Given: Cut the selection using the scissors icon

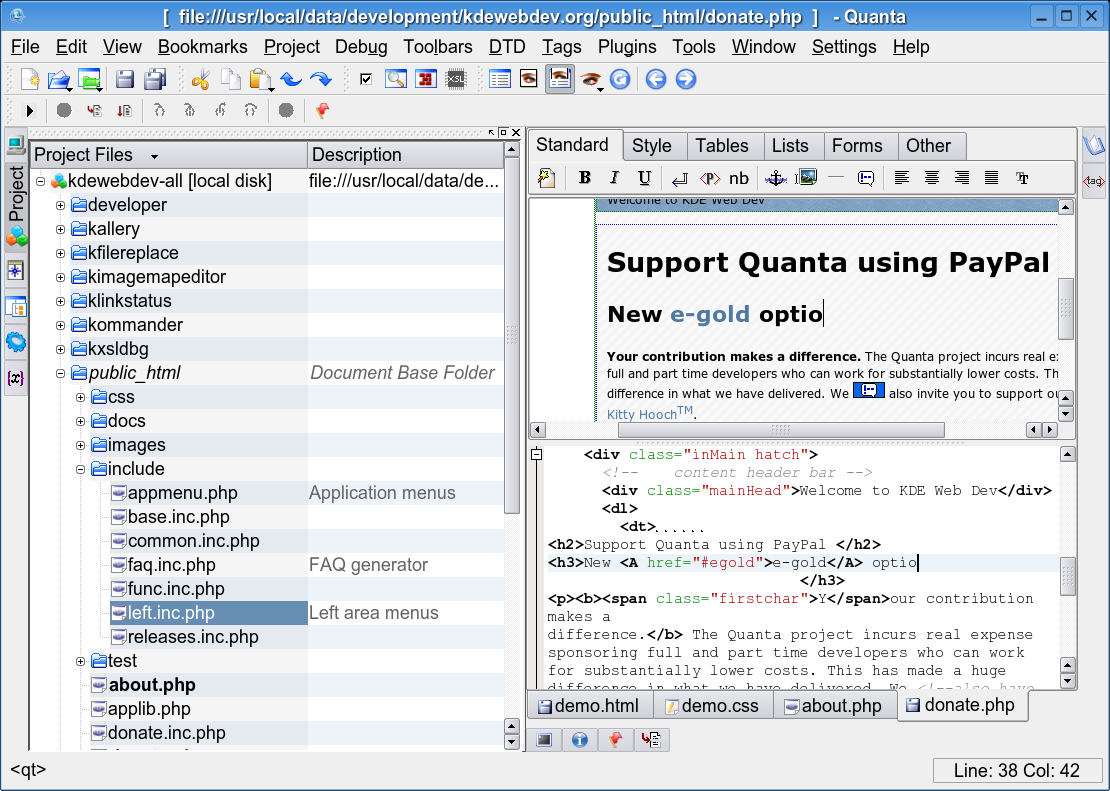Looking at the screenshot, I should point(201,79).
